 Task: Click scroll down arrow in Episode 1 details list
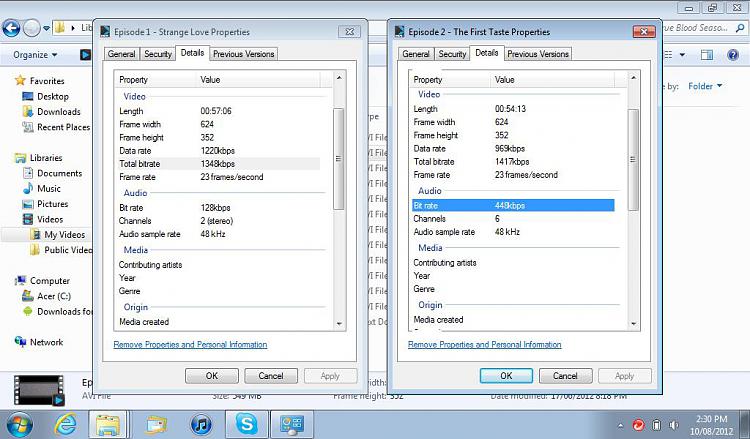(x=339, y=324)
